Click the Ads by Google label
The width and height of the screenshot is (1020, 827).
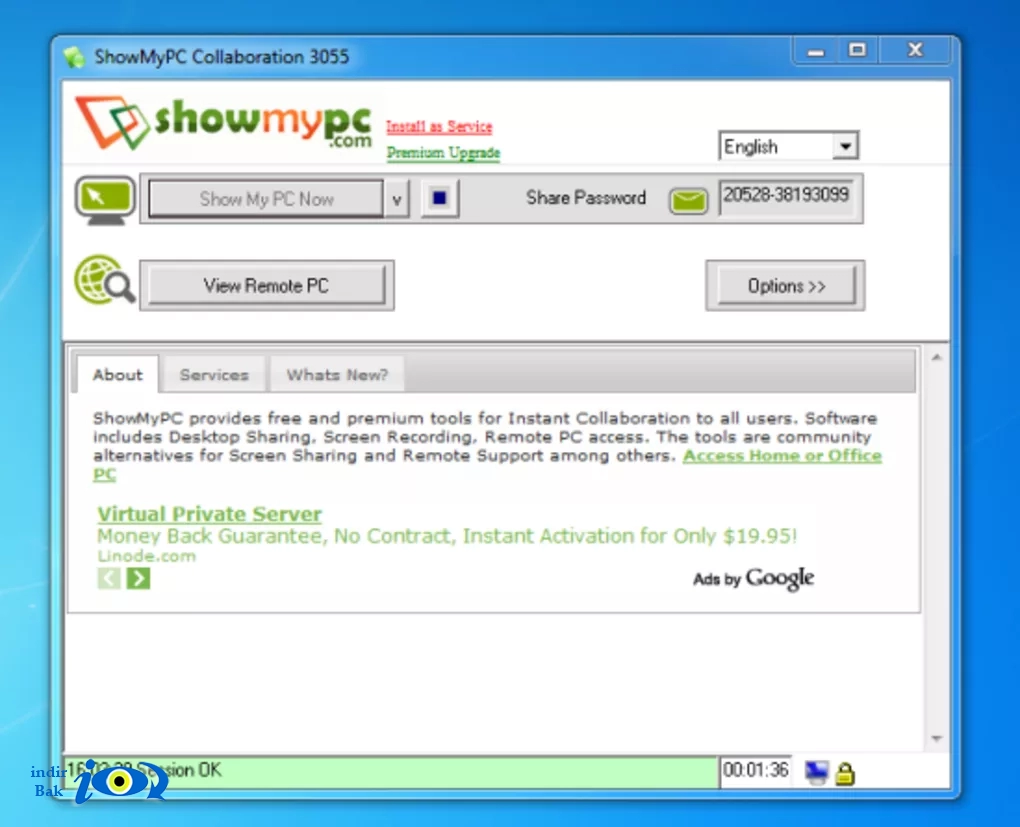point(753,578)
